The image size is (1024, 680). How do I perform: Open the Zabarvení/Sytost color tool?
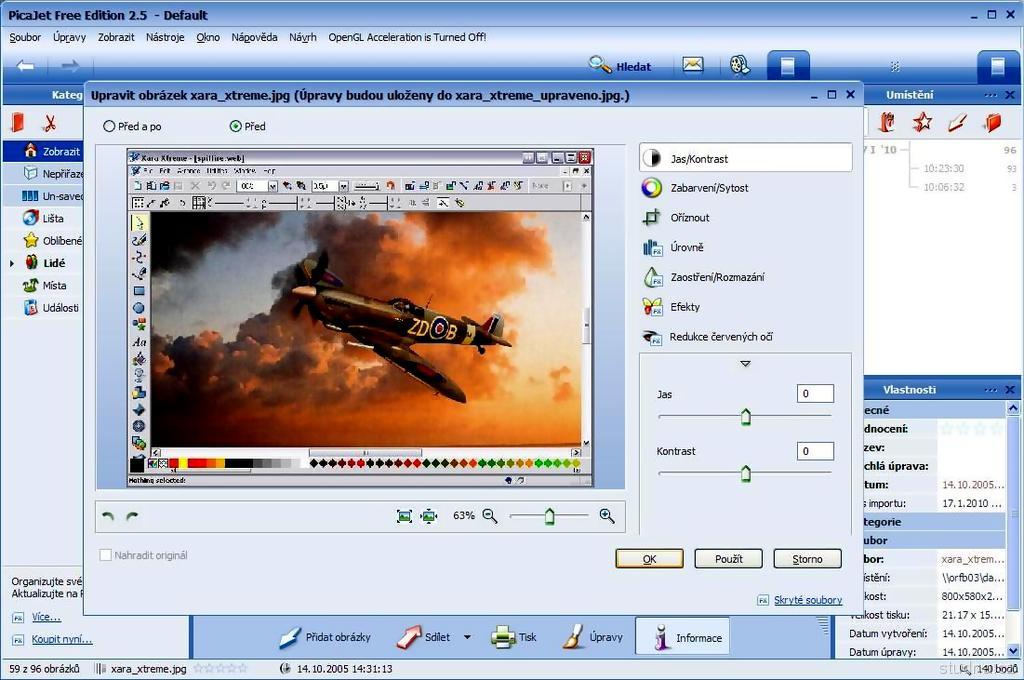pyautogui.click(x=708, y=188)
